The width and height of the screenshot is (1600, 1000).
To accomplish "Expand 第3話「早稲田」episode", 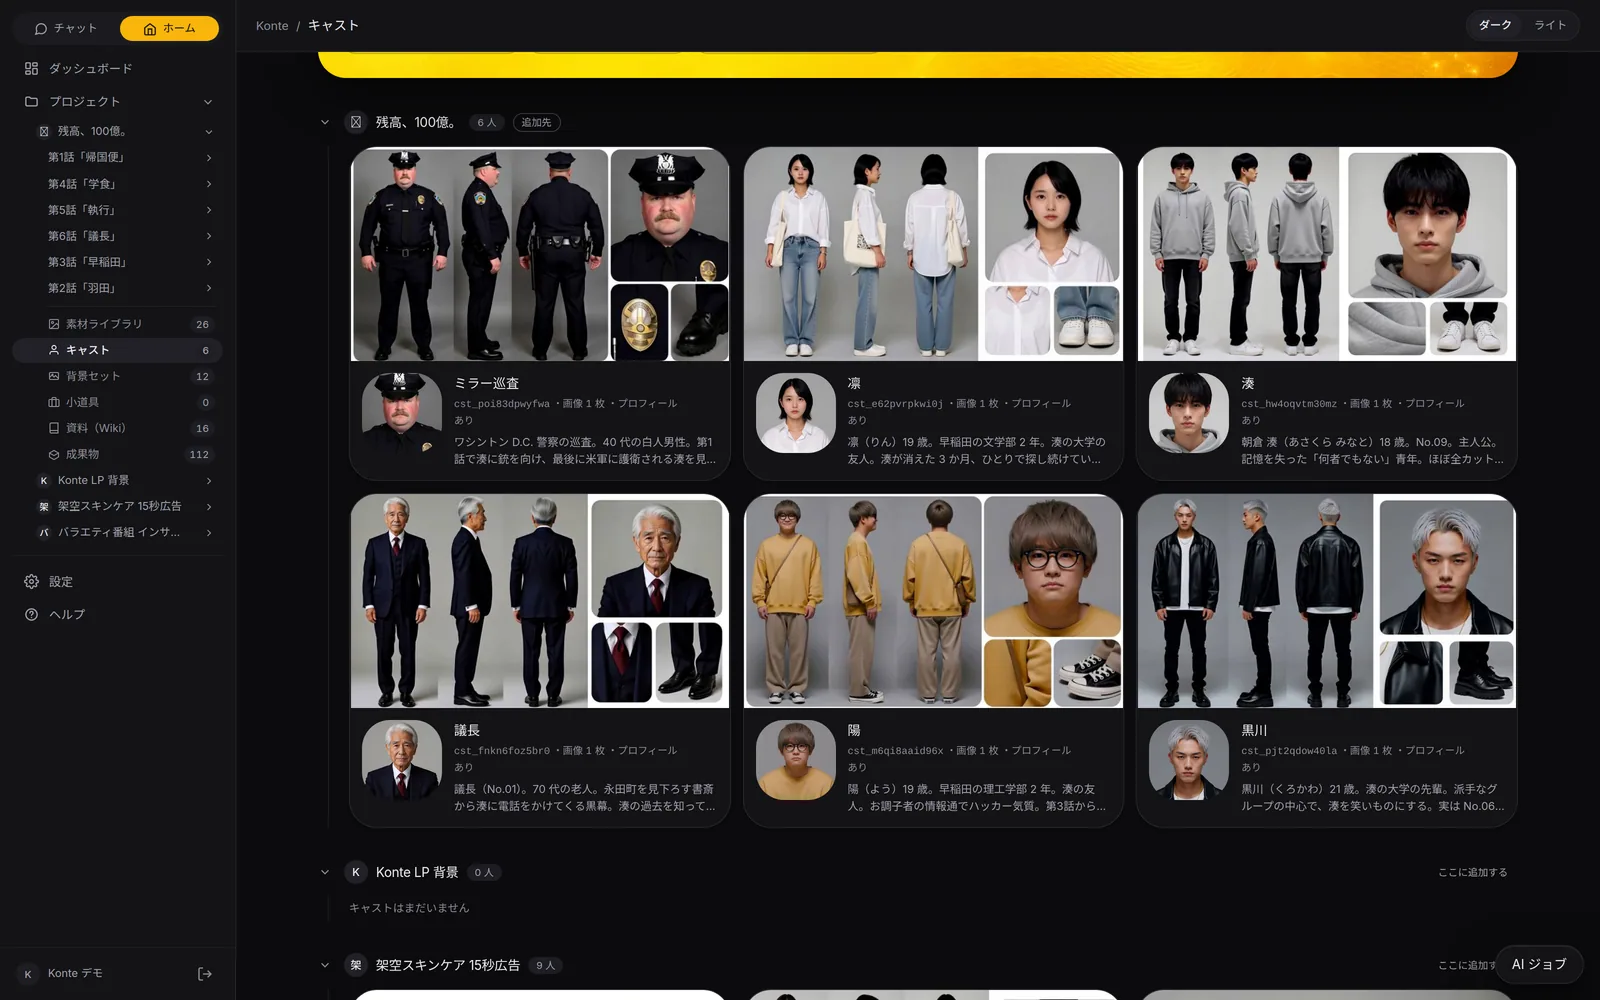I will tap(209, 262).
